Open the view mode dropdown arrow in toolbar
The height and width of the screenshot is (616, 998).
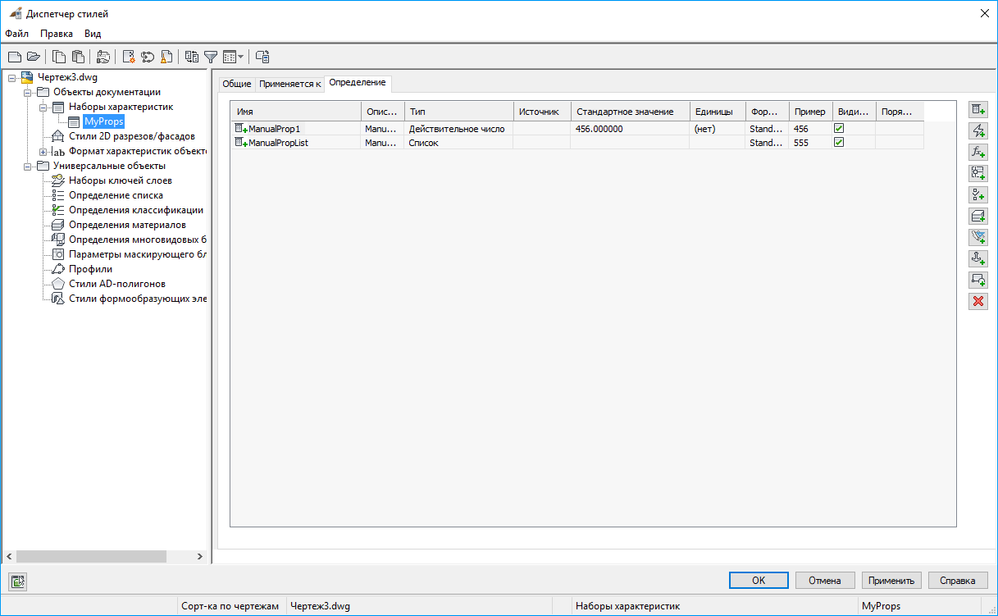click(241, 57)
